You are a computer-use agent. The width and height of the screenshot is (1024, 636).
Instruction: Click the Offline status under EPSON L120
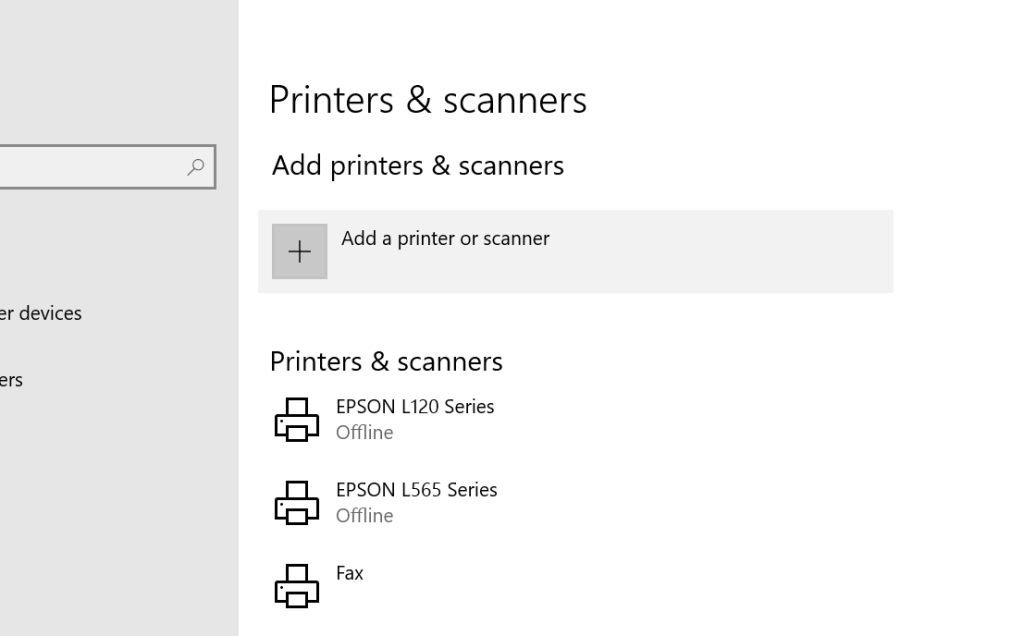pos(364,433)
